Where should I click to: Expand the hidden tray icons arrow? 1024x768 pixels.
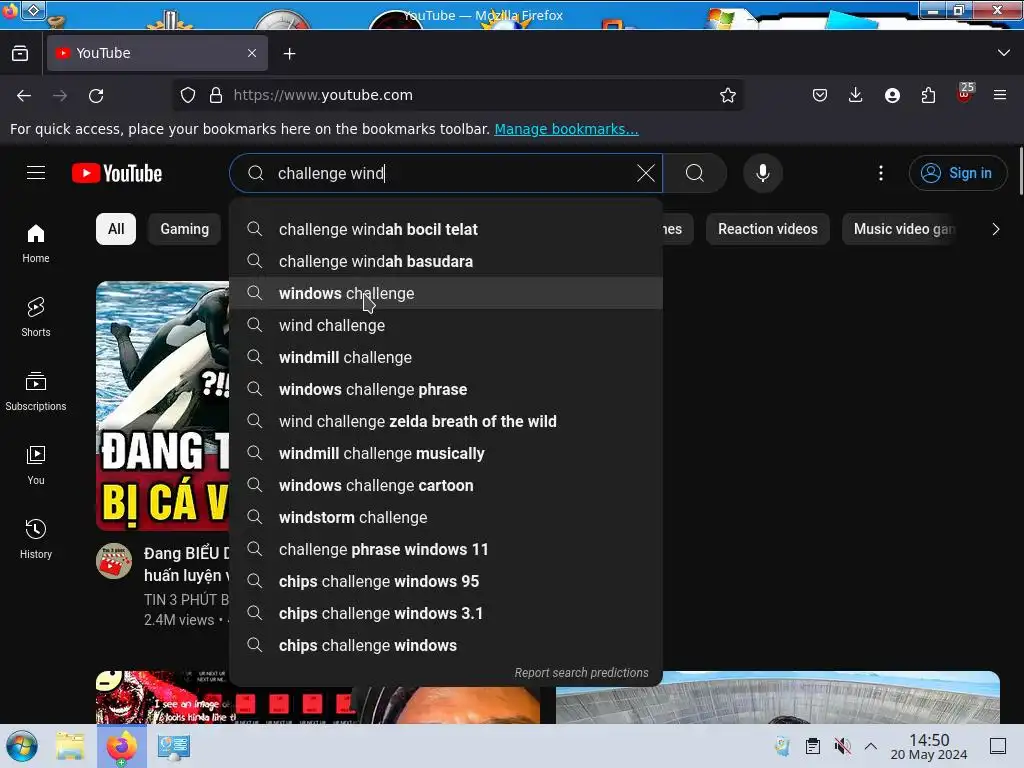coord(871,746)
